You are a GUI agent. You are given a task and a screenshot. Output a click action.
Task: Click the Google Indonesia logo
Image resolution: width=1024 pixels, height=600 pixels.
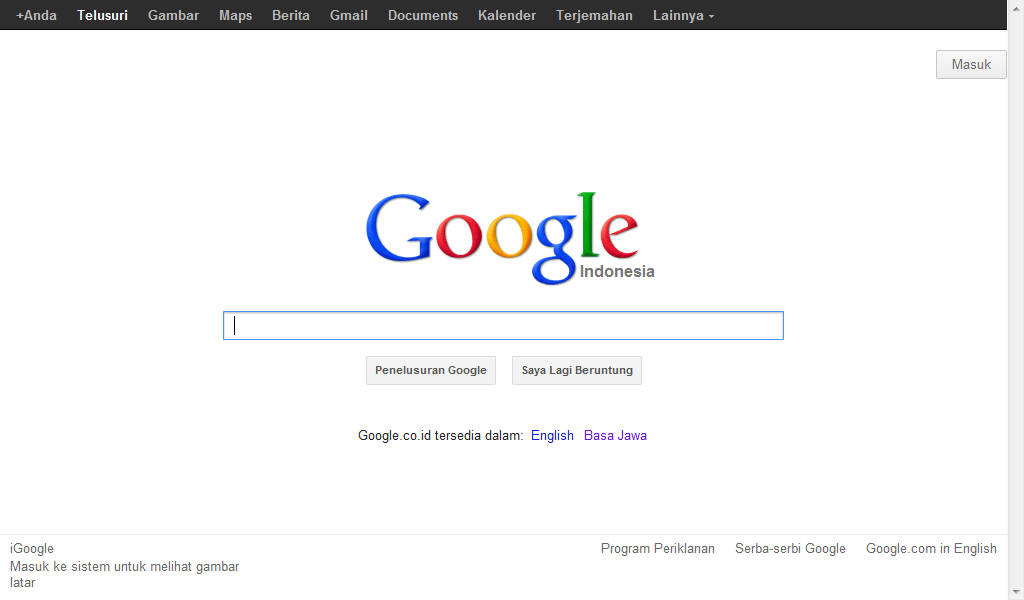click(x=510, y=238)
